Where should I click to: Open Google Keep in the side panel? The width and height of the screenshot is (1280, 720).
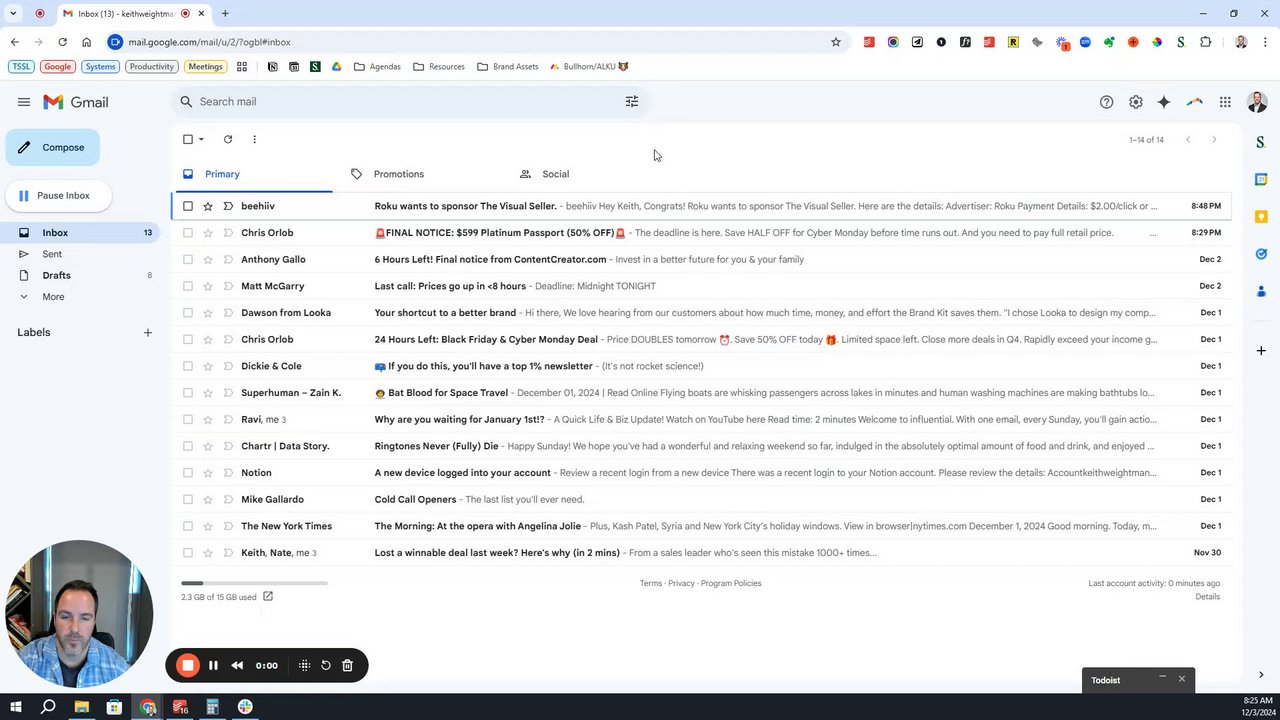(x=1261, y=216)
